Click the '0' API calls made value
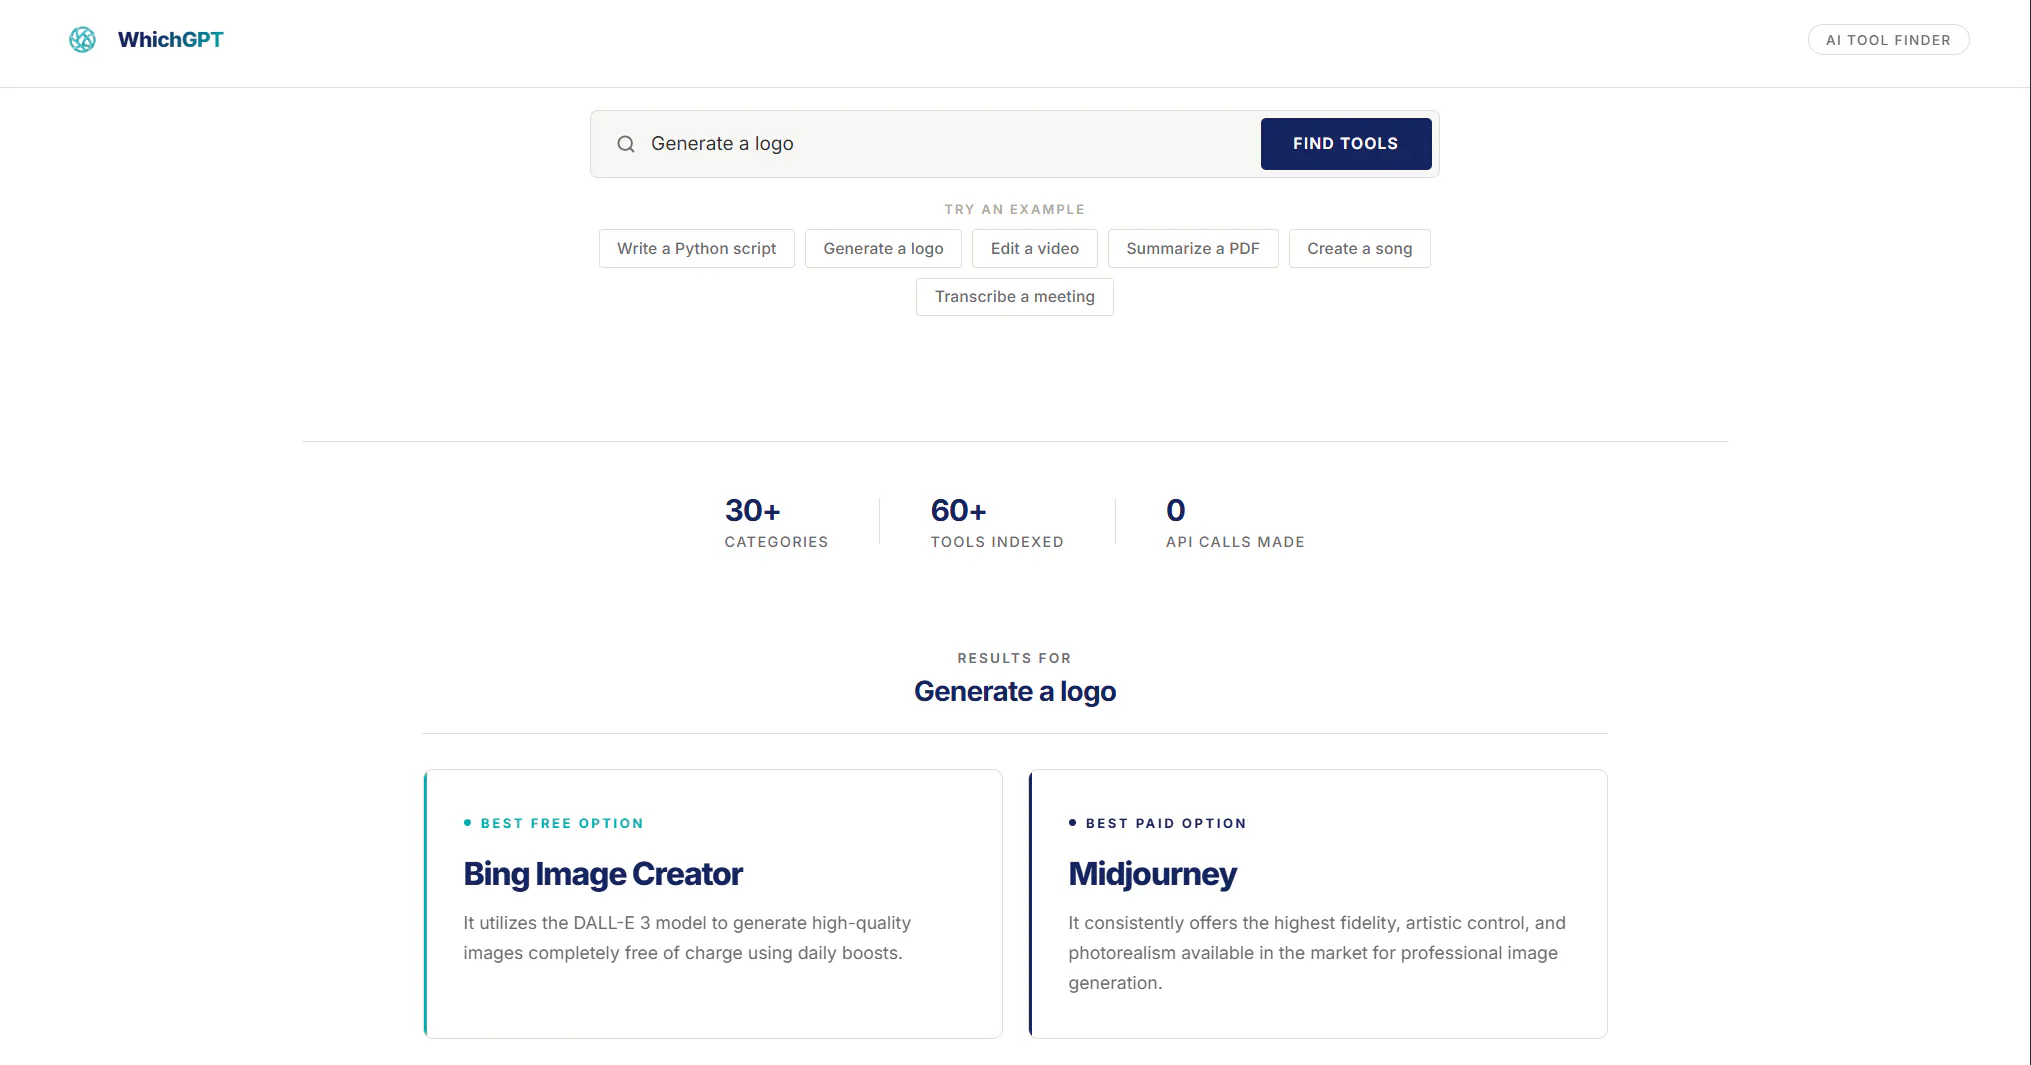This screenshot has width=2031, height=1065. click(1176, 511)
